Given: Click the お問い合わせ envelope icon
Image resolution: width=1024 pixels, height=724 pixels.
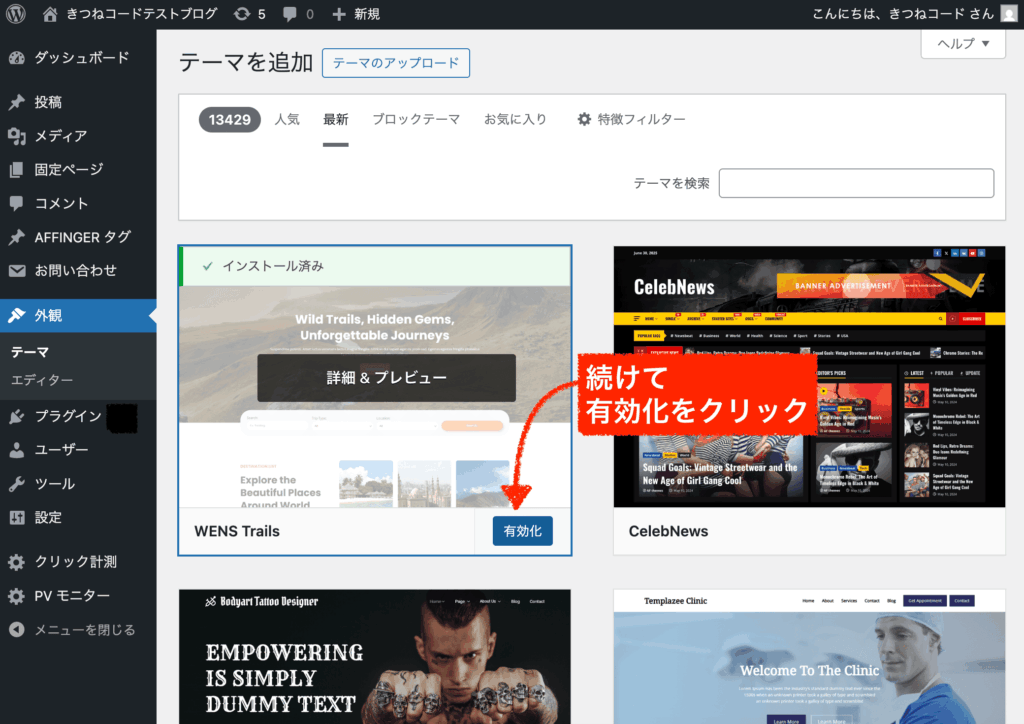Looking at the screenshot, I should (17, 270).
